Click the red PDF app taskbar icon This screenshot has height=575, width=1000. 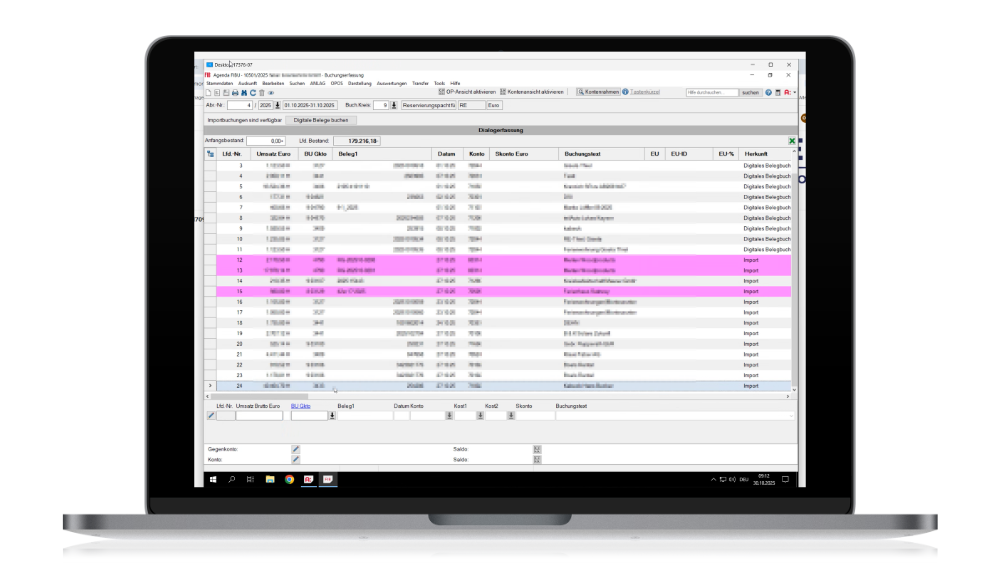click(x=328, y=479)
